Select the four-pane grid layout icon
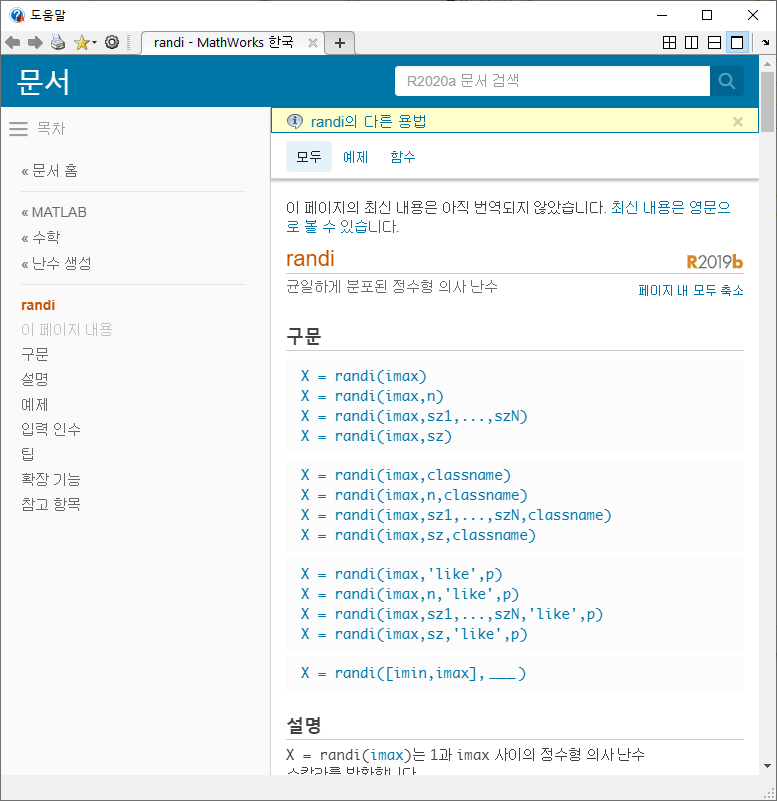The height and width of the screenshot is (801, 777). point(669,42)
